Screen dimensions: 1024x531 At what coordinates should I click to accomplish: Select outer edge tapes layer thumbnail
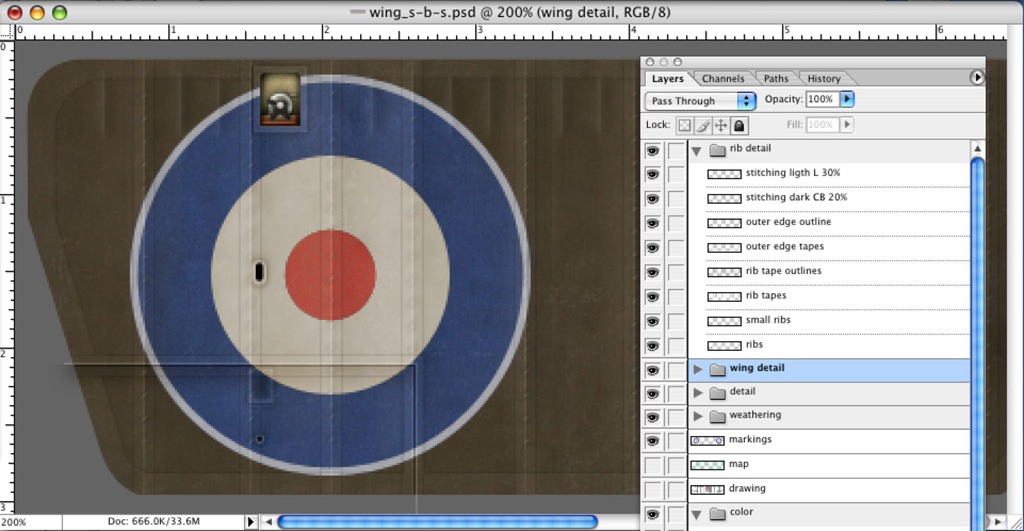(724, 248)
